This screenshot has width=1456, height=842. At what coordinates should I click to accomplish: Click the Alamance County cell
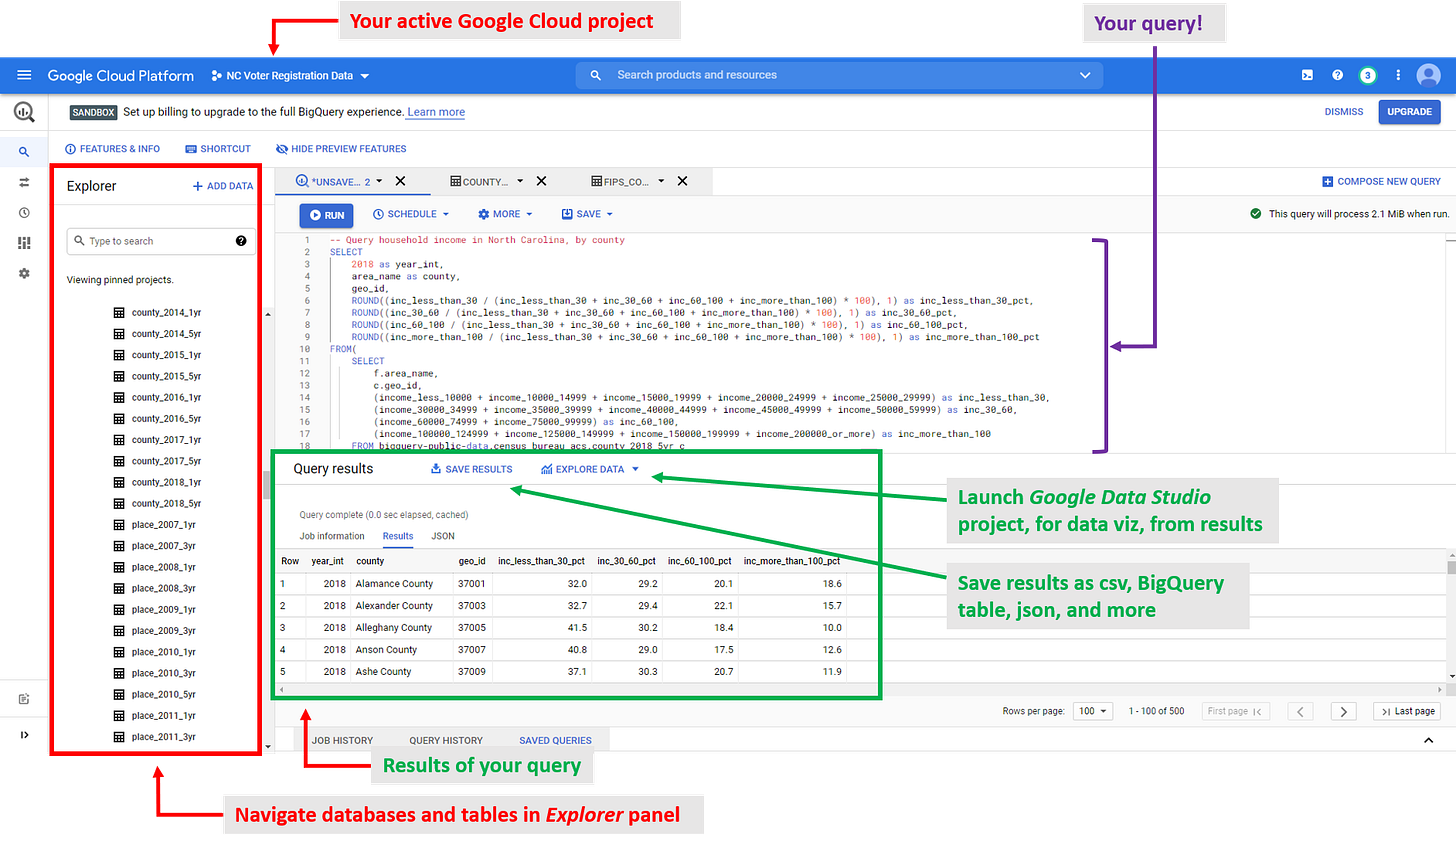click(x=394, y=584)
